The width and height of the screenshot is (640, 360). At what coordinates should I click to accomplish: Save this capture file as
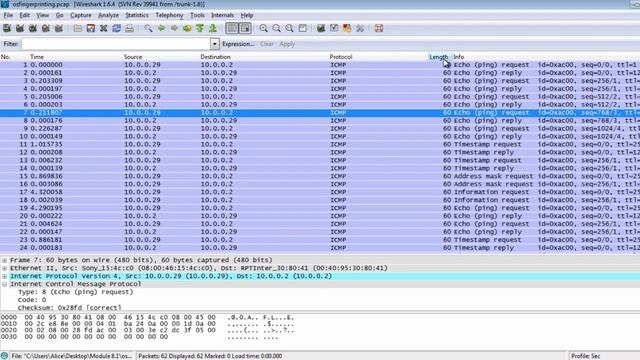click(91, 28)
